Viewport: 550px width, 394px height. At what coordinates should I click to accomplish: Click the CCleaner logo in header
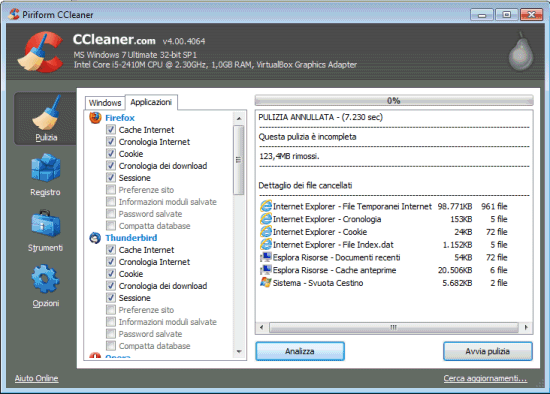tap(40, 52)
